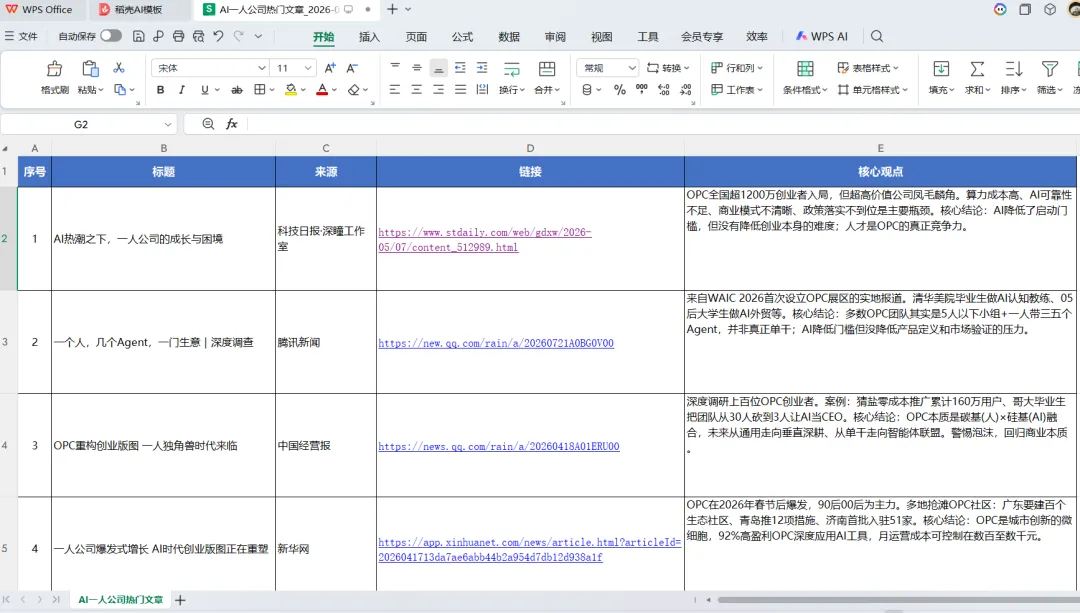Screen dimensions: 1080x613
Task: Align text left horizontally
Action: 395,90
